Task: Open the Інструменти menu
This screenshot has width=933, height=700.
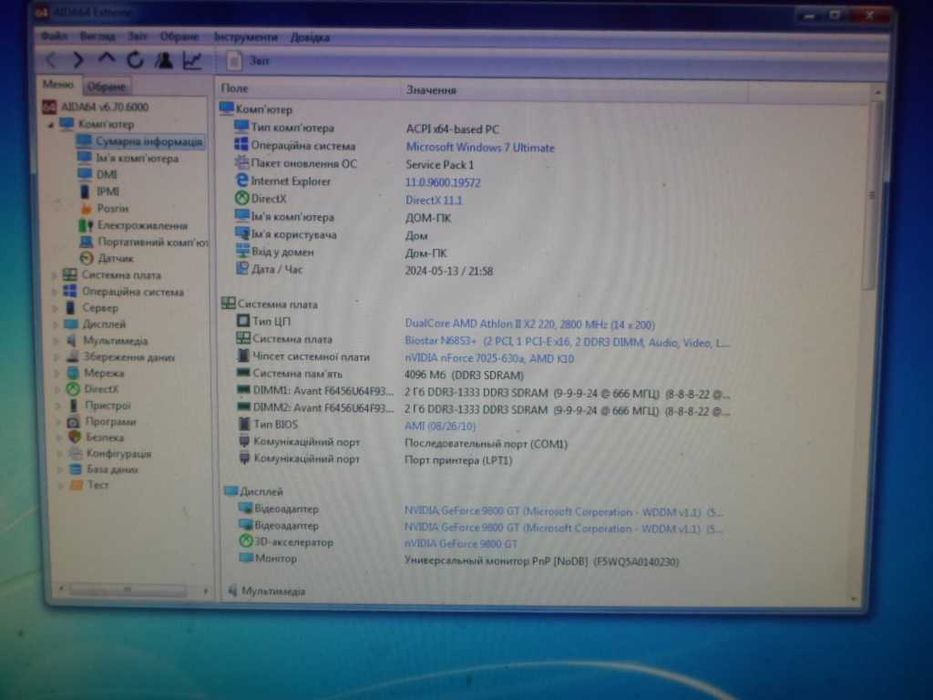Action: (x=246, y=37)
